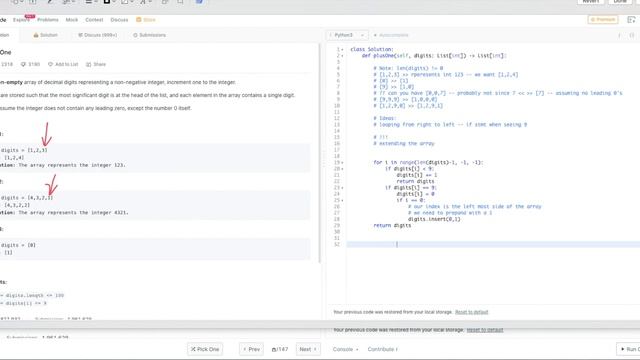
Task: Go to the Next problem
Action: [x=308, y=349]
